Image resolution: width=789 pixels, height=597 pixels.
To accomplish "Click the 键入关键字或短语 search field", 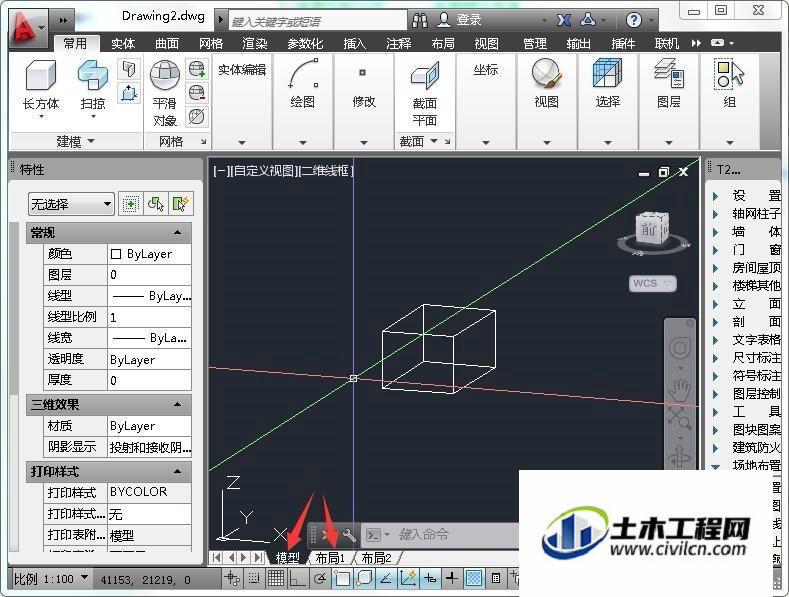I will pos(318,22).
